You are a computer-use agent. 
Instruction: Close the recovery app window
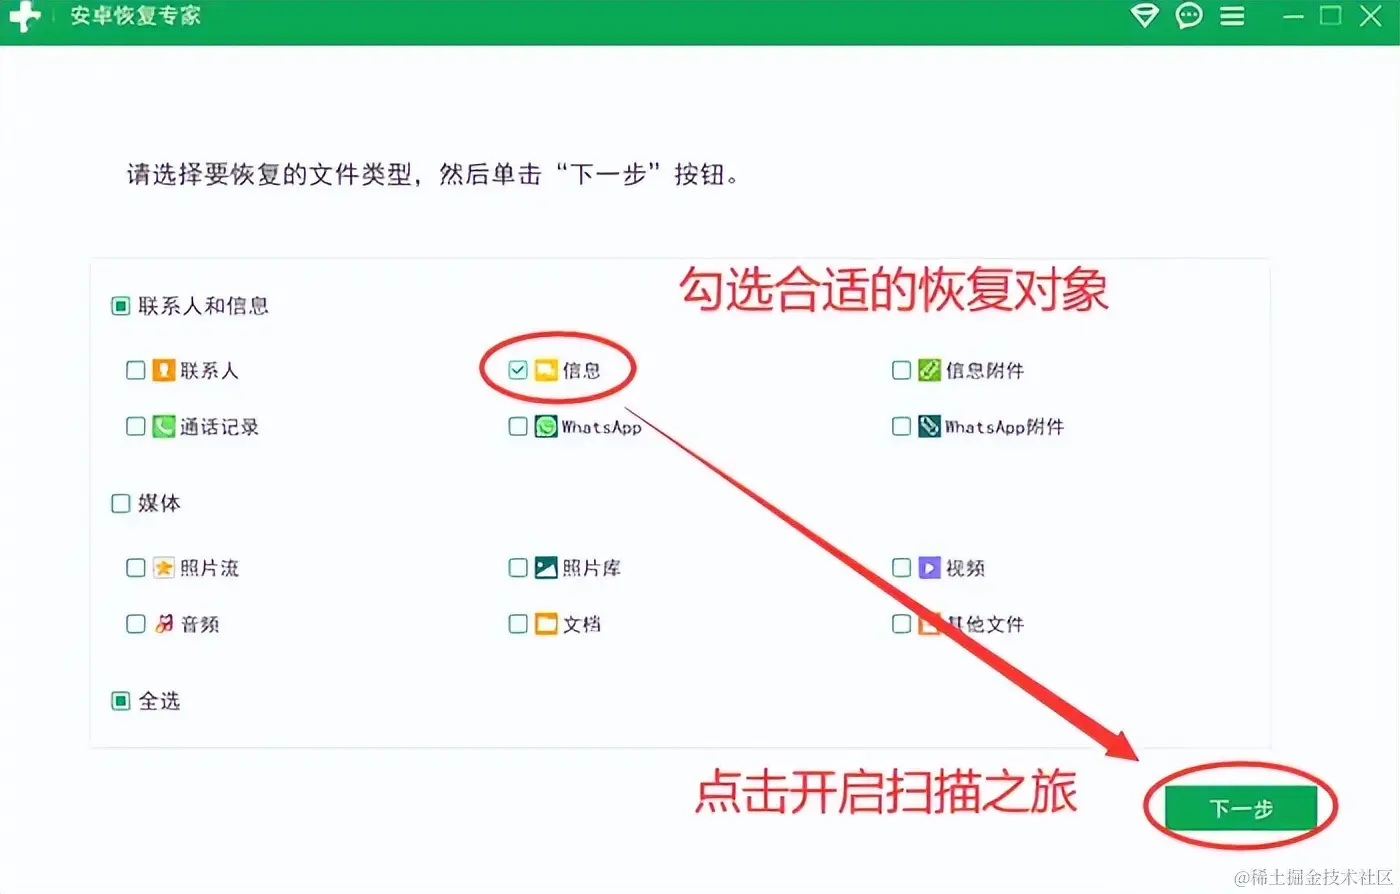click(x=1371, y=16)
